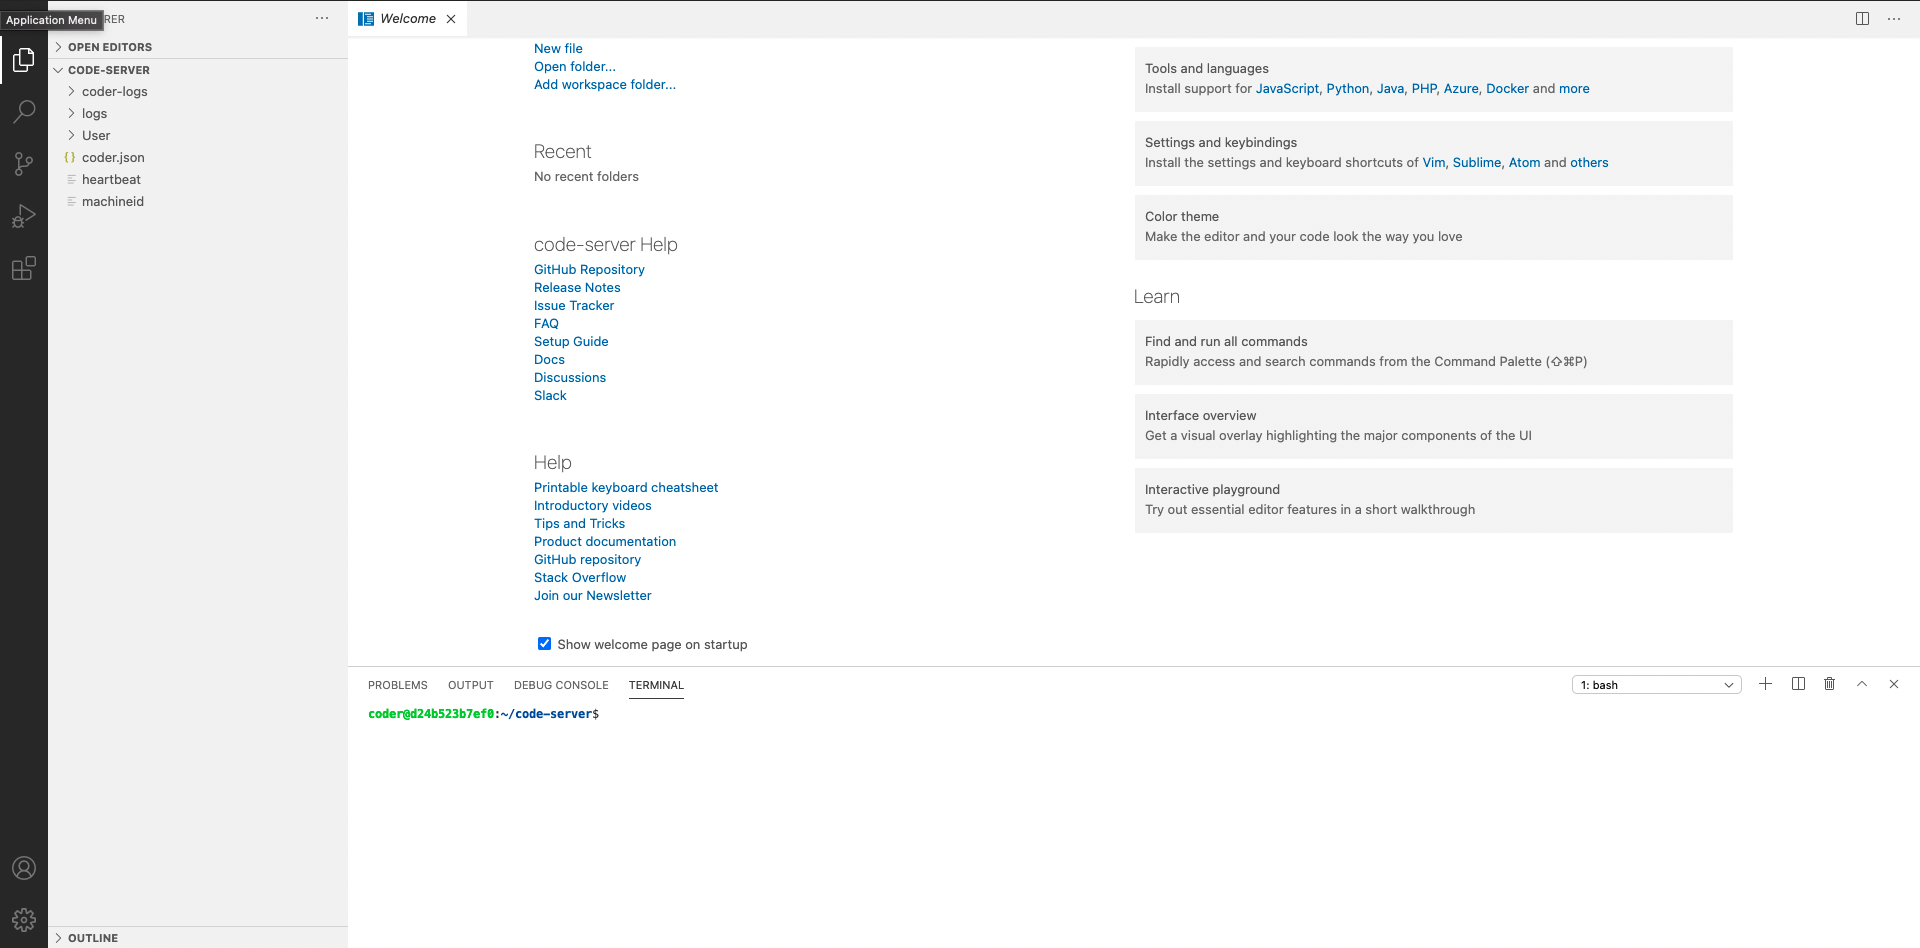
Task: Open the Run and Debug view icon
Action: (x=24, y=216)
